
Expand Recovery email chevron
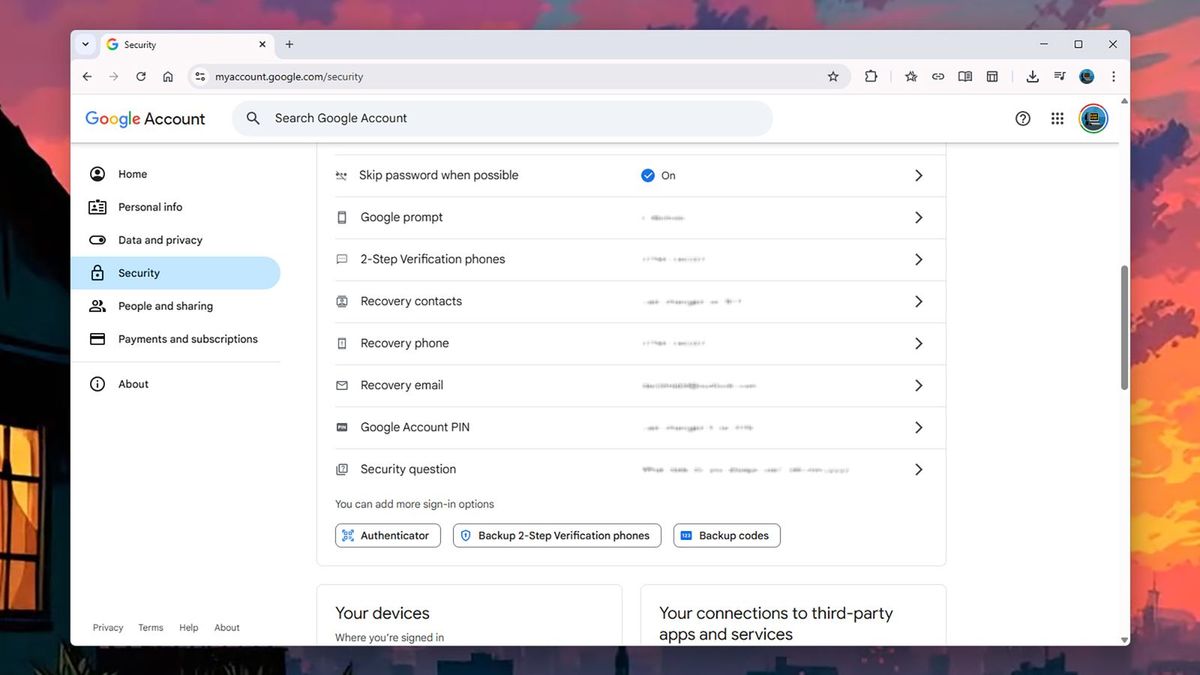tap(918, 385)
